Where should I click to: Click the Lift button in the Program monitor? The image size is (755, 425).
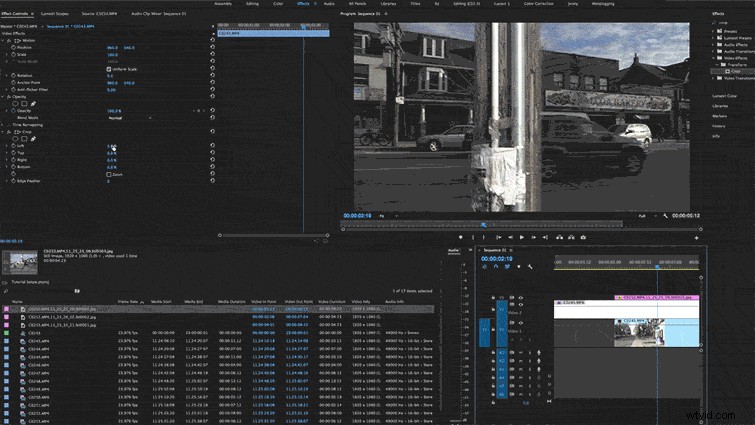(x=560, y=237)
